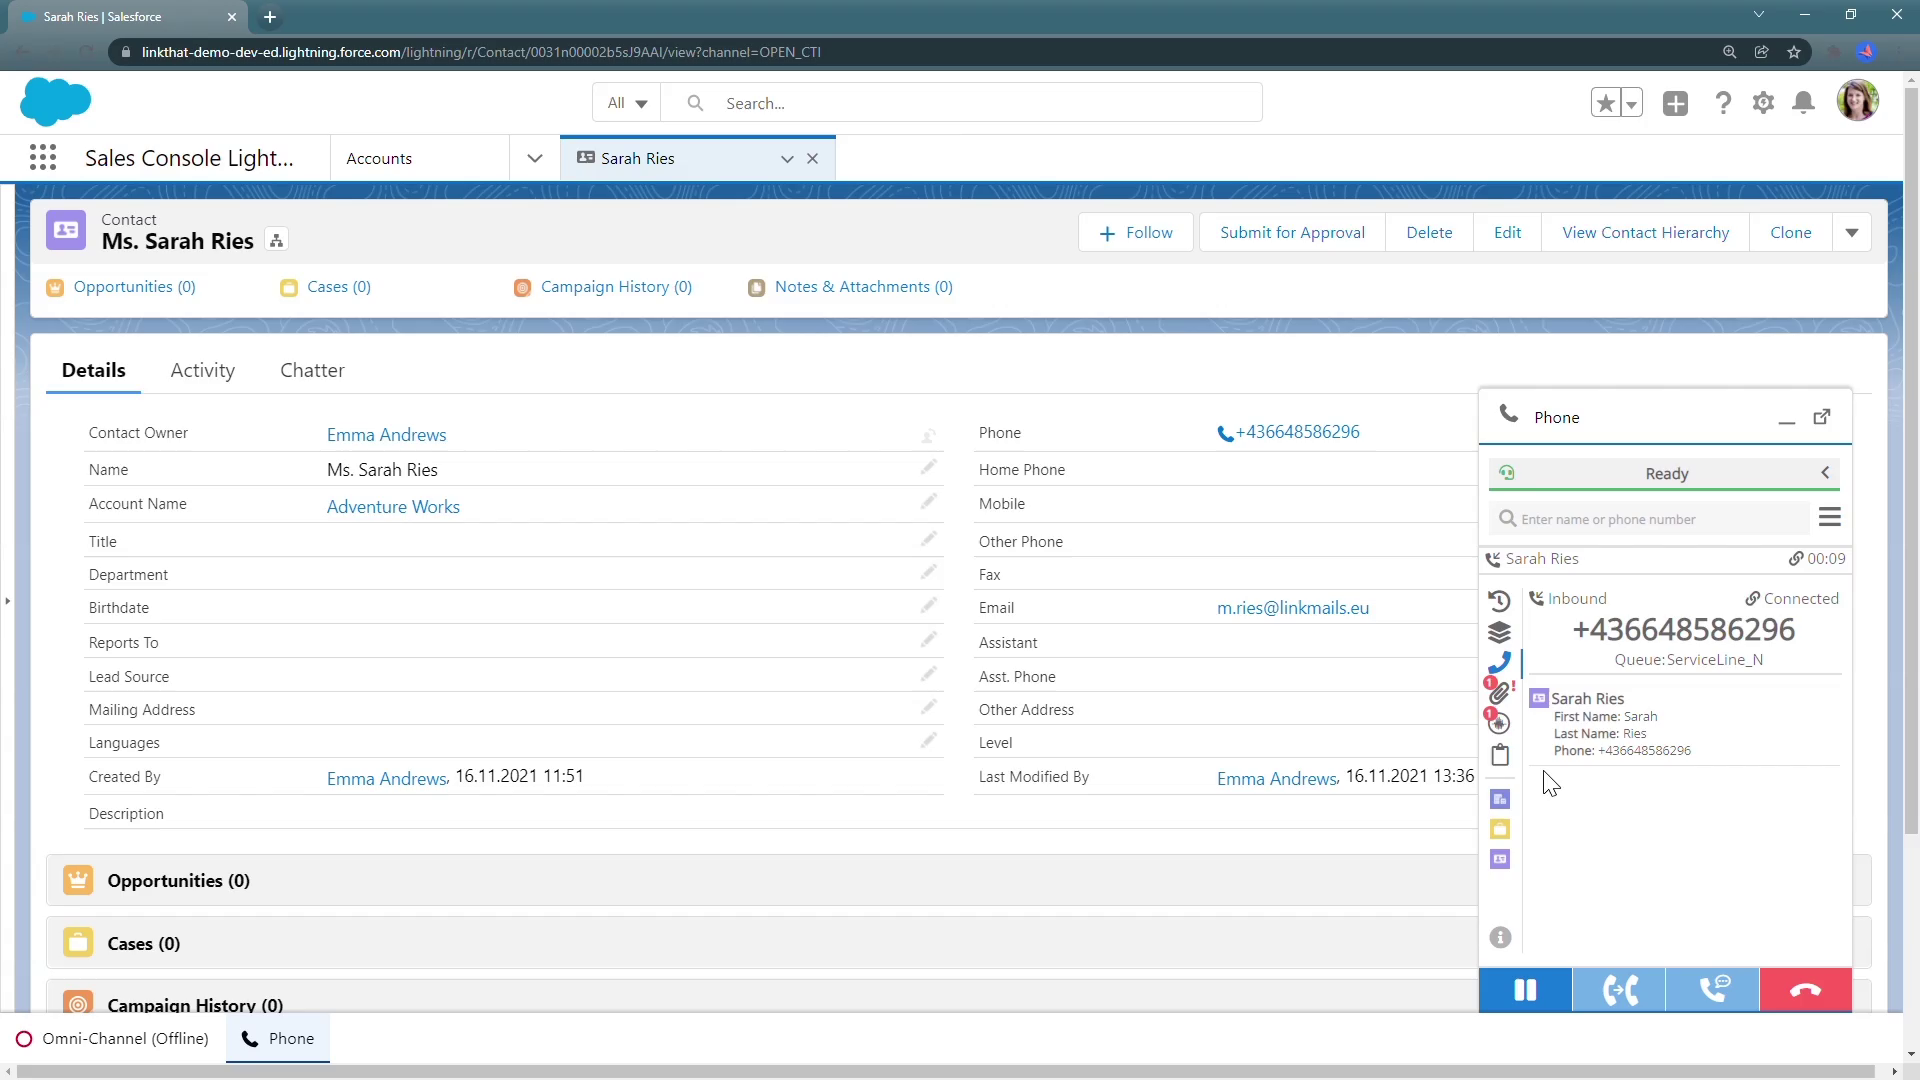
Task: Expand the Accounts tab dropdown
Action: tap(535, 158)
